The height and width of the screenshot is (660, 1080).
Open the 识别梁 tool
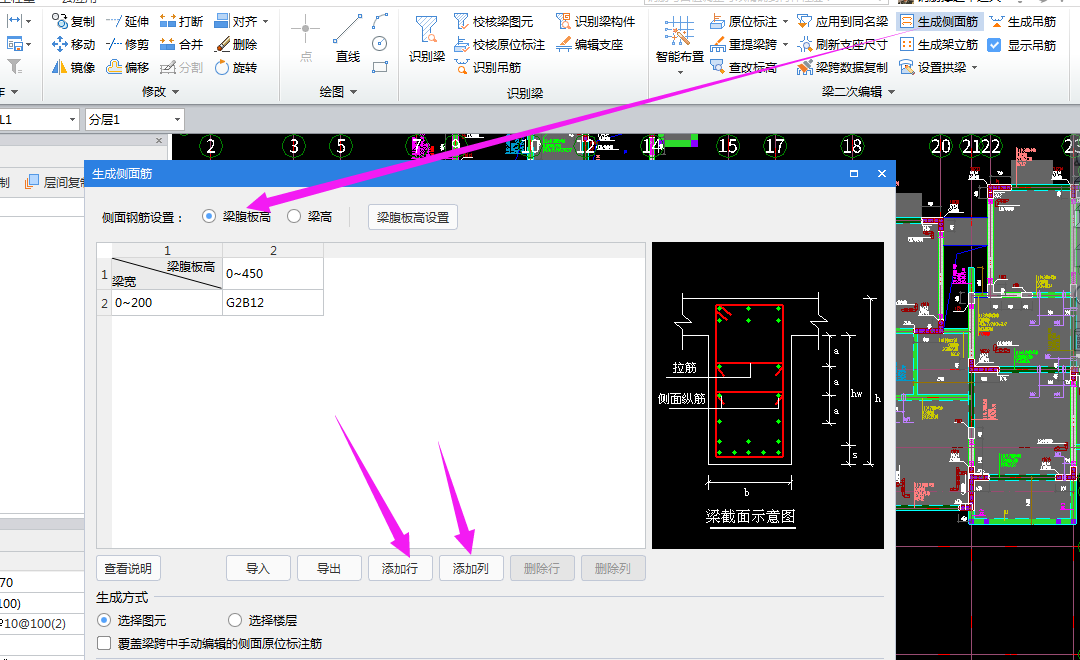coord(427,39)
